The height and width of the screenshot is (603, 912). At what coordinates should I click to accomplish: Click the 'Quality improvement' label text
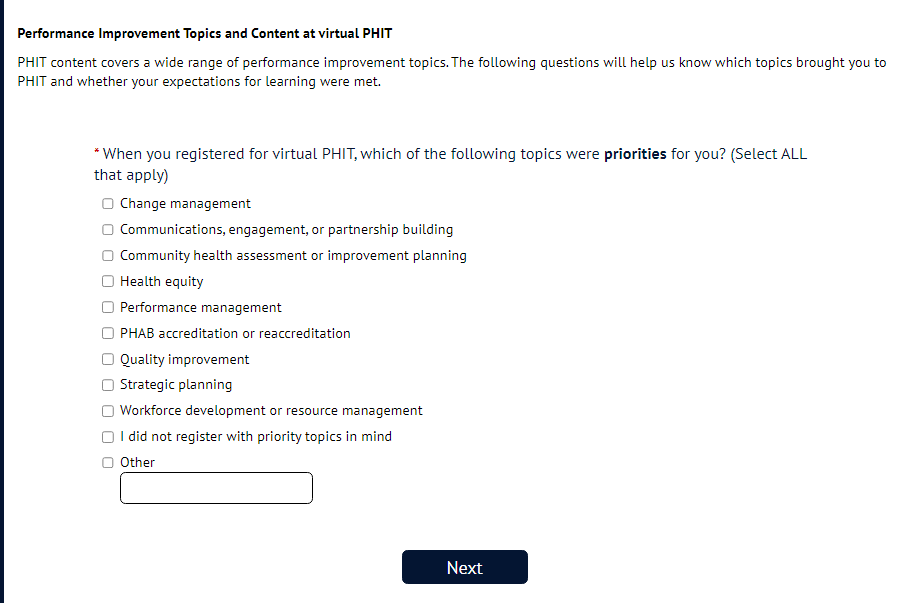(184, 360)
